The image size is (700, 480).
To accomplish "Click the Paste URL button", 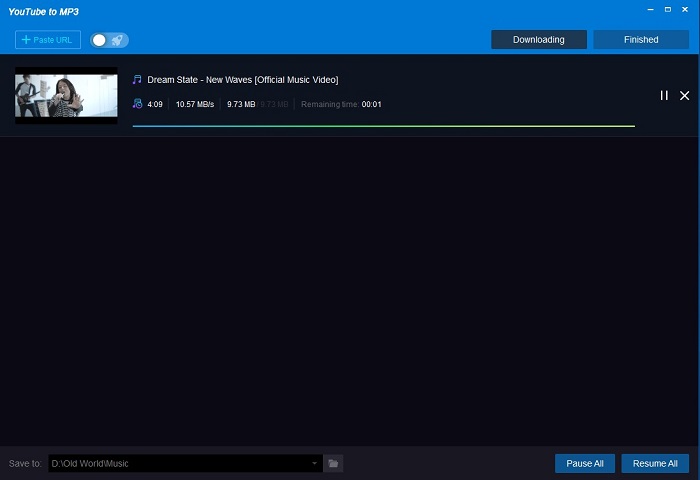I will point(48,40).
